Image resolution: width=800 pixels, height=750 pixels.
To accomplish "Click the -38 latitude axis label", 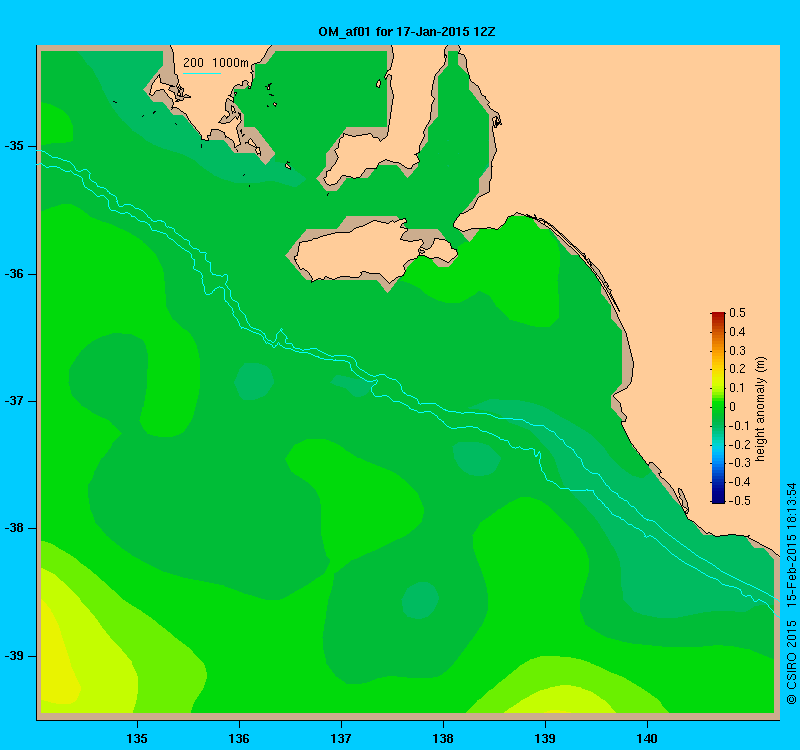I will (x=14, y=528).
